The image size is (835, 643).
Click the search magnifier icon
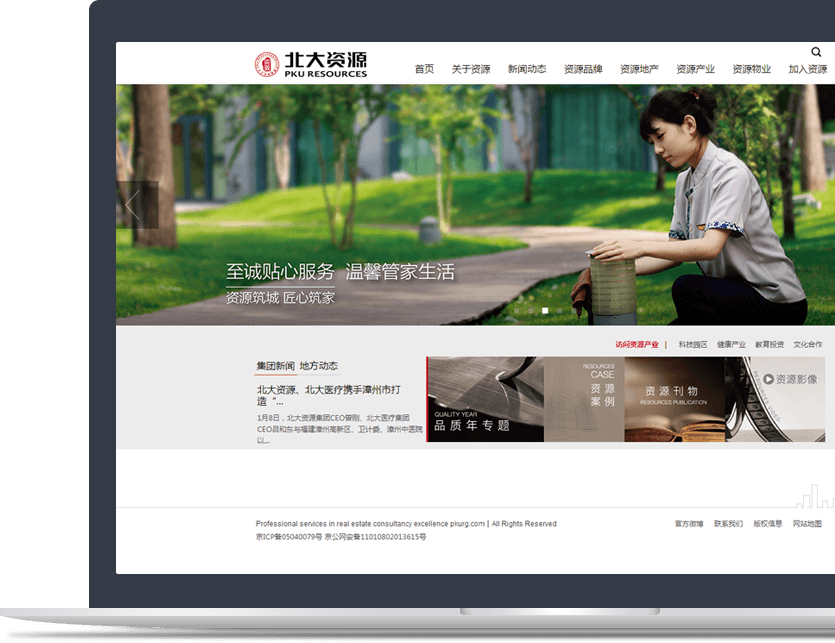[x=816, y=52]
